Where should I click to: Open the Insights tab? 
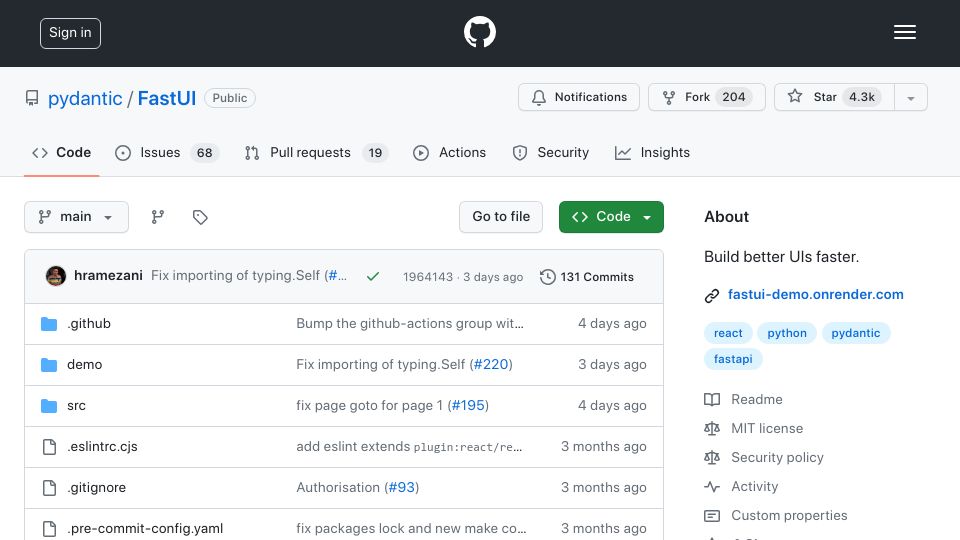652,152
